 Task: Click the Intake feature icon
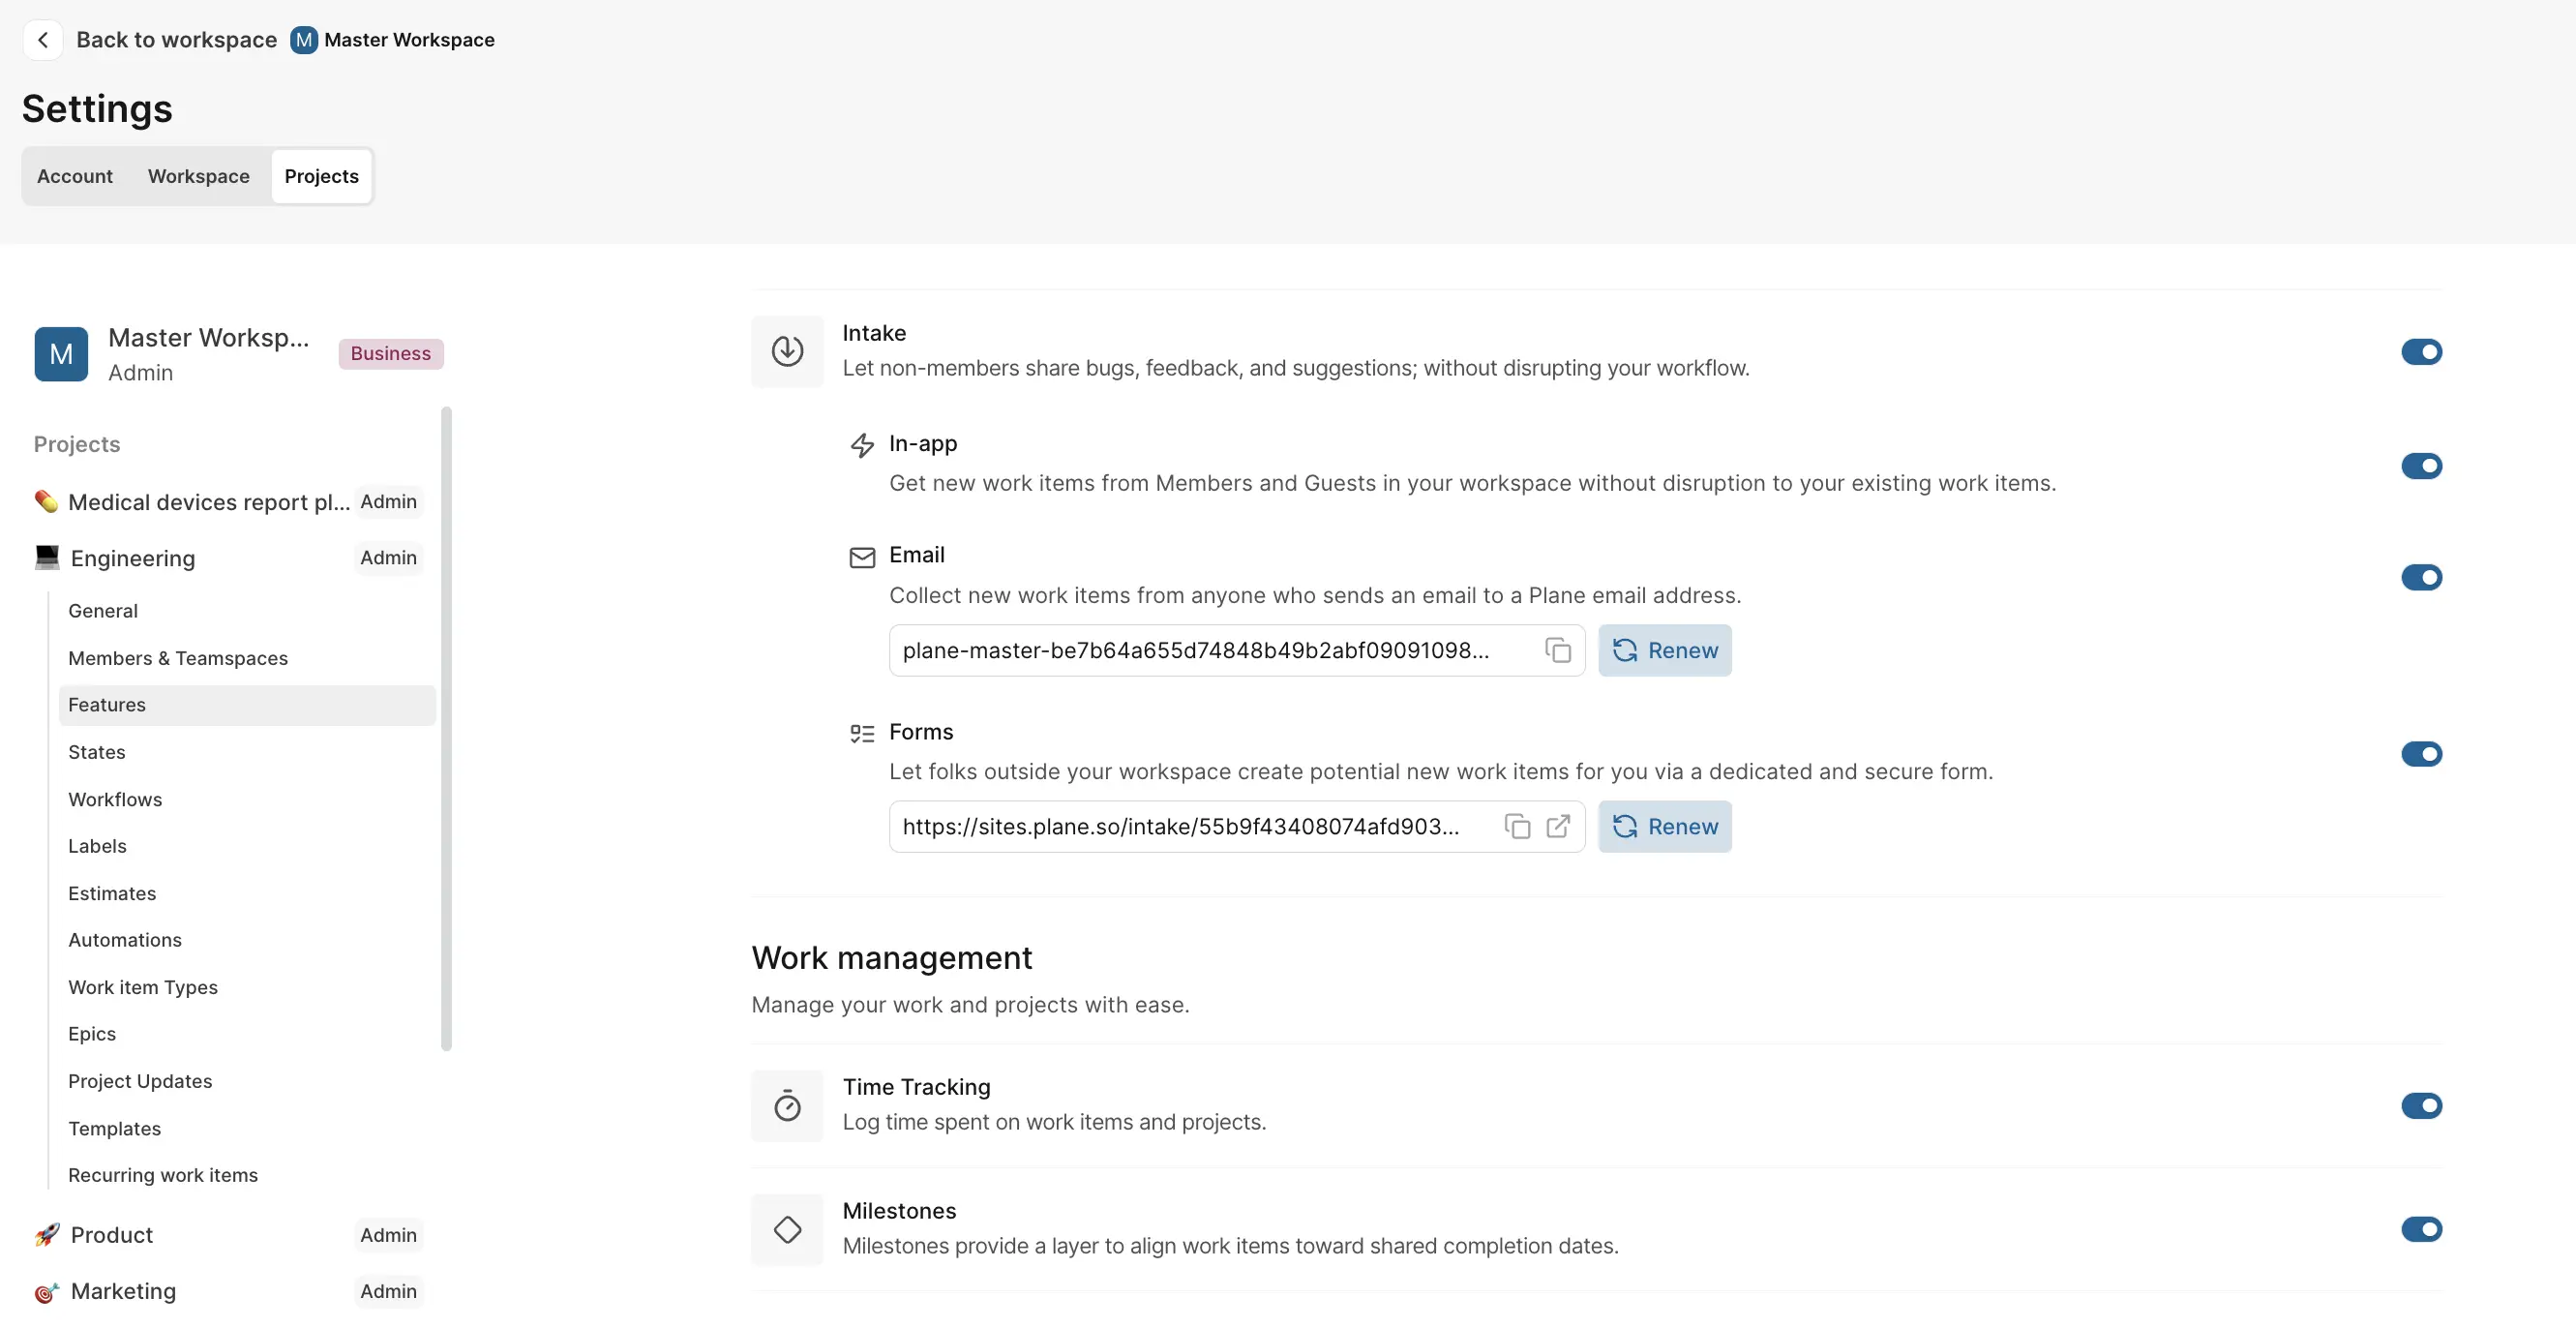787,351
